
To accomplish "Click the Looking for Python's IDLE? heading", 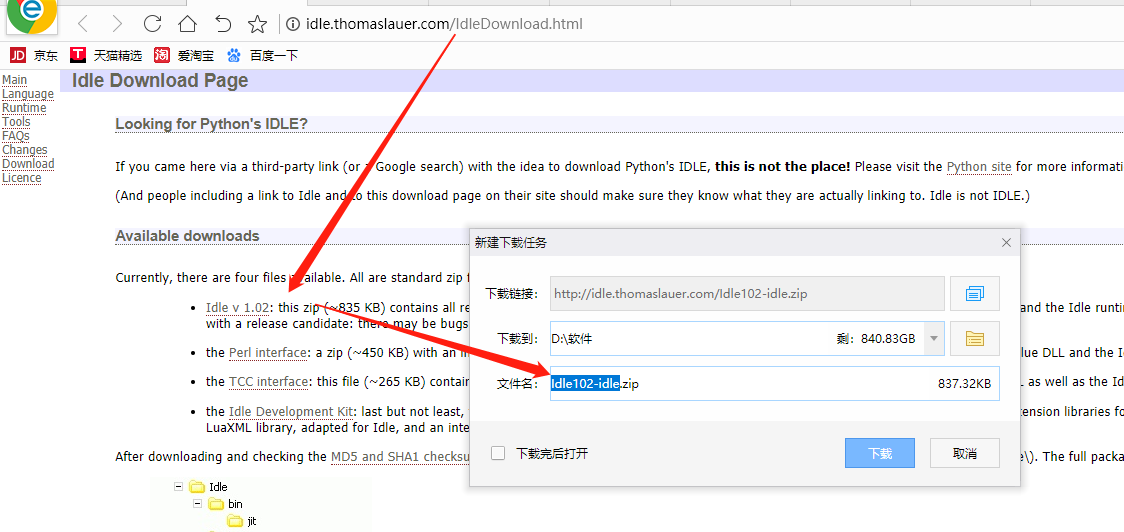I will [211, 124].
